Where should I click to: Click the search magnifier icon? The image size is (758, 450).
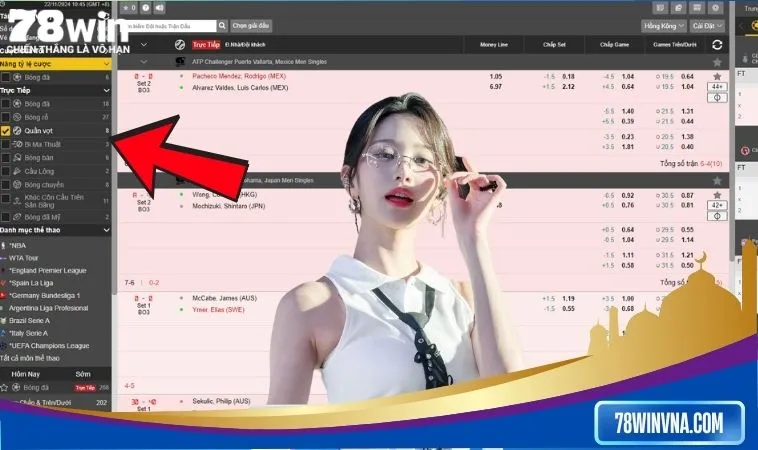click(222, 26)
